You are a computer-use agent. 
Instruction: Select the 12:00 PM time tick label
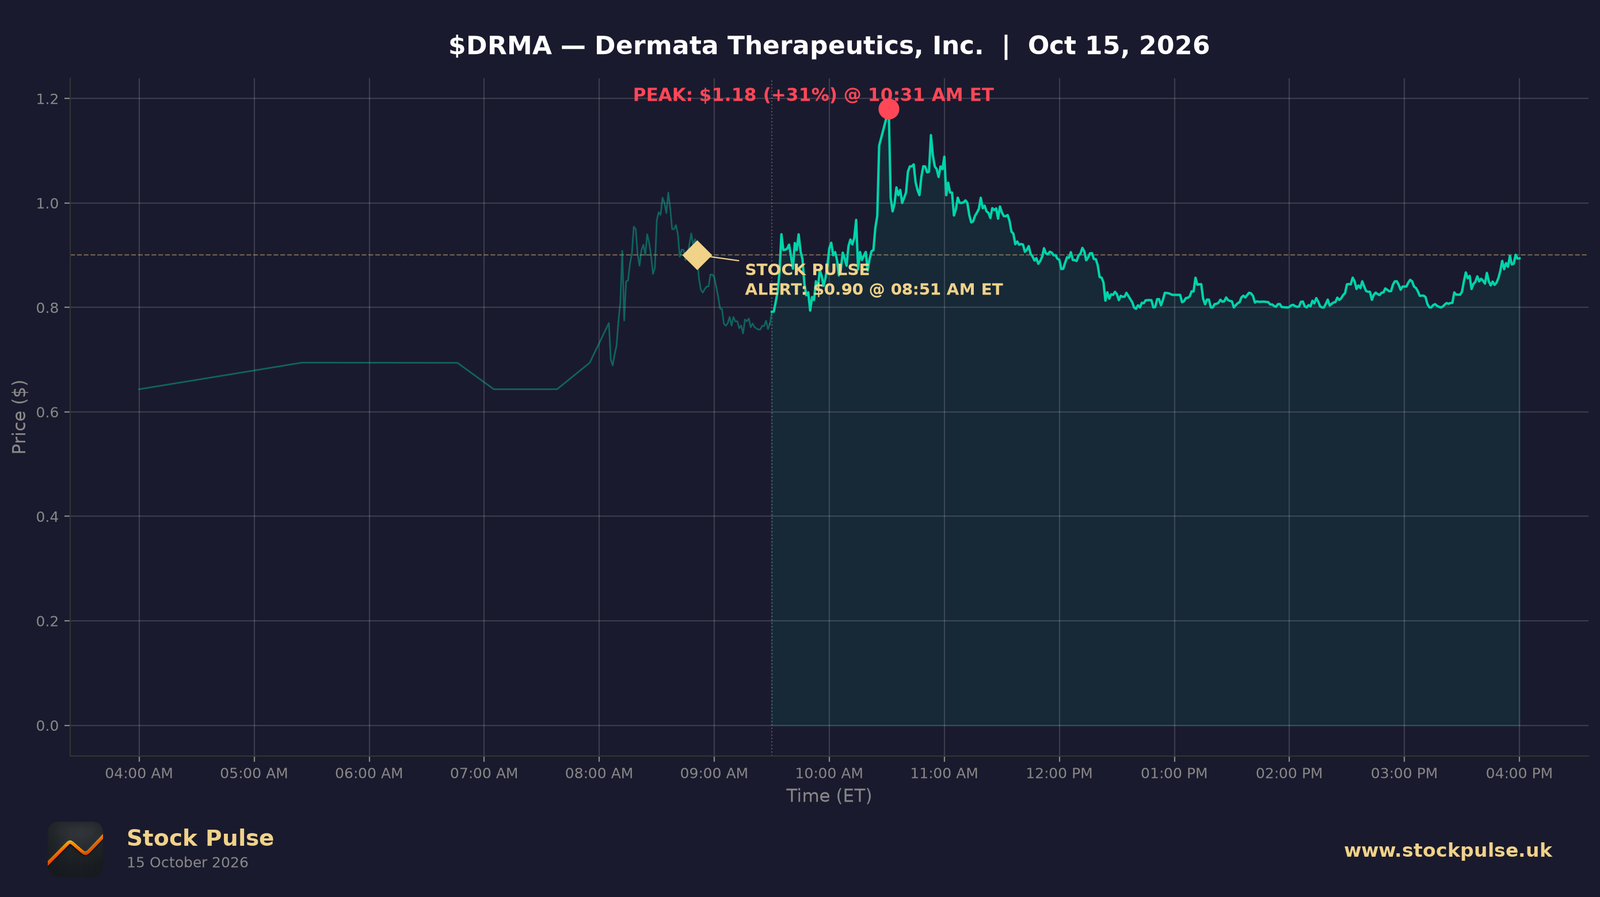1059,773
